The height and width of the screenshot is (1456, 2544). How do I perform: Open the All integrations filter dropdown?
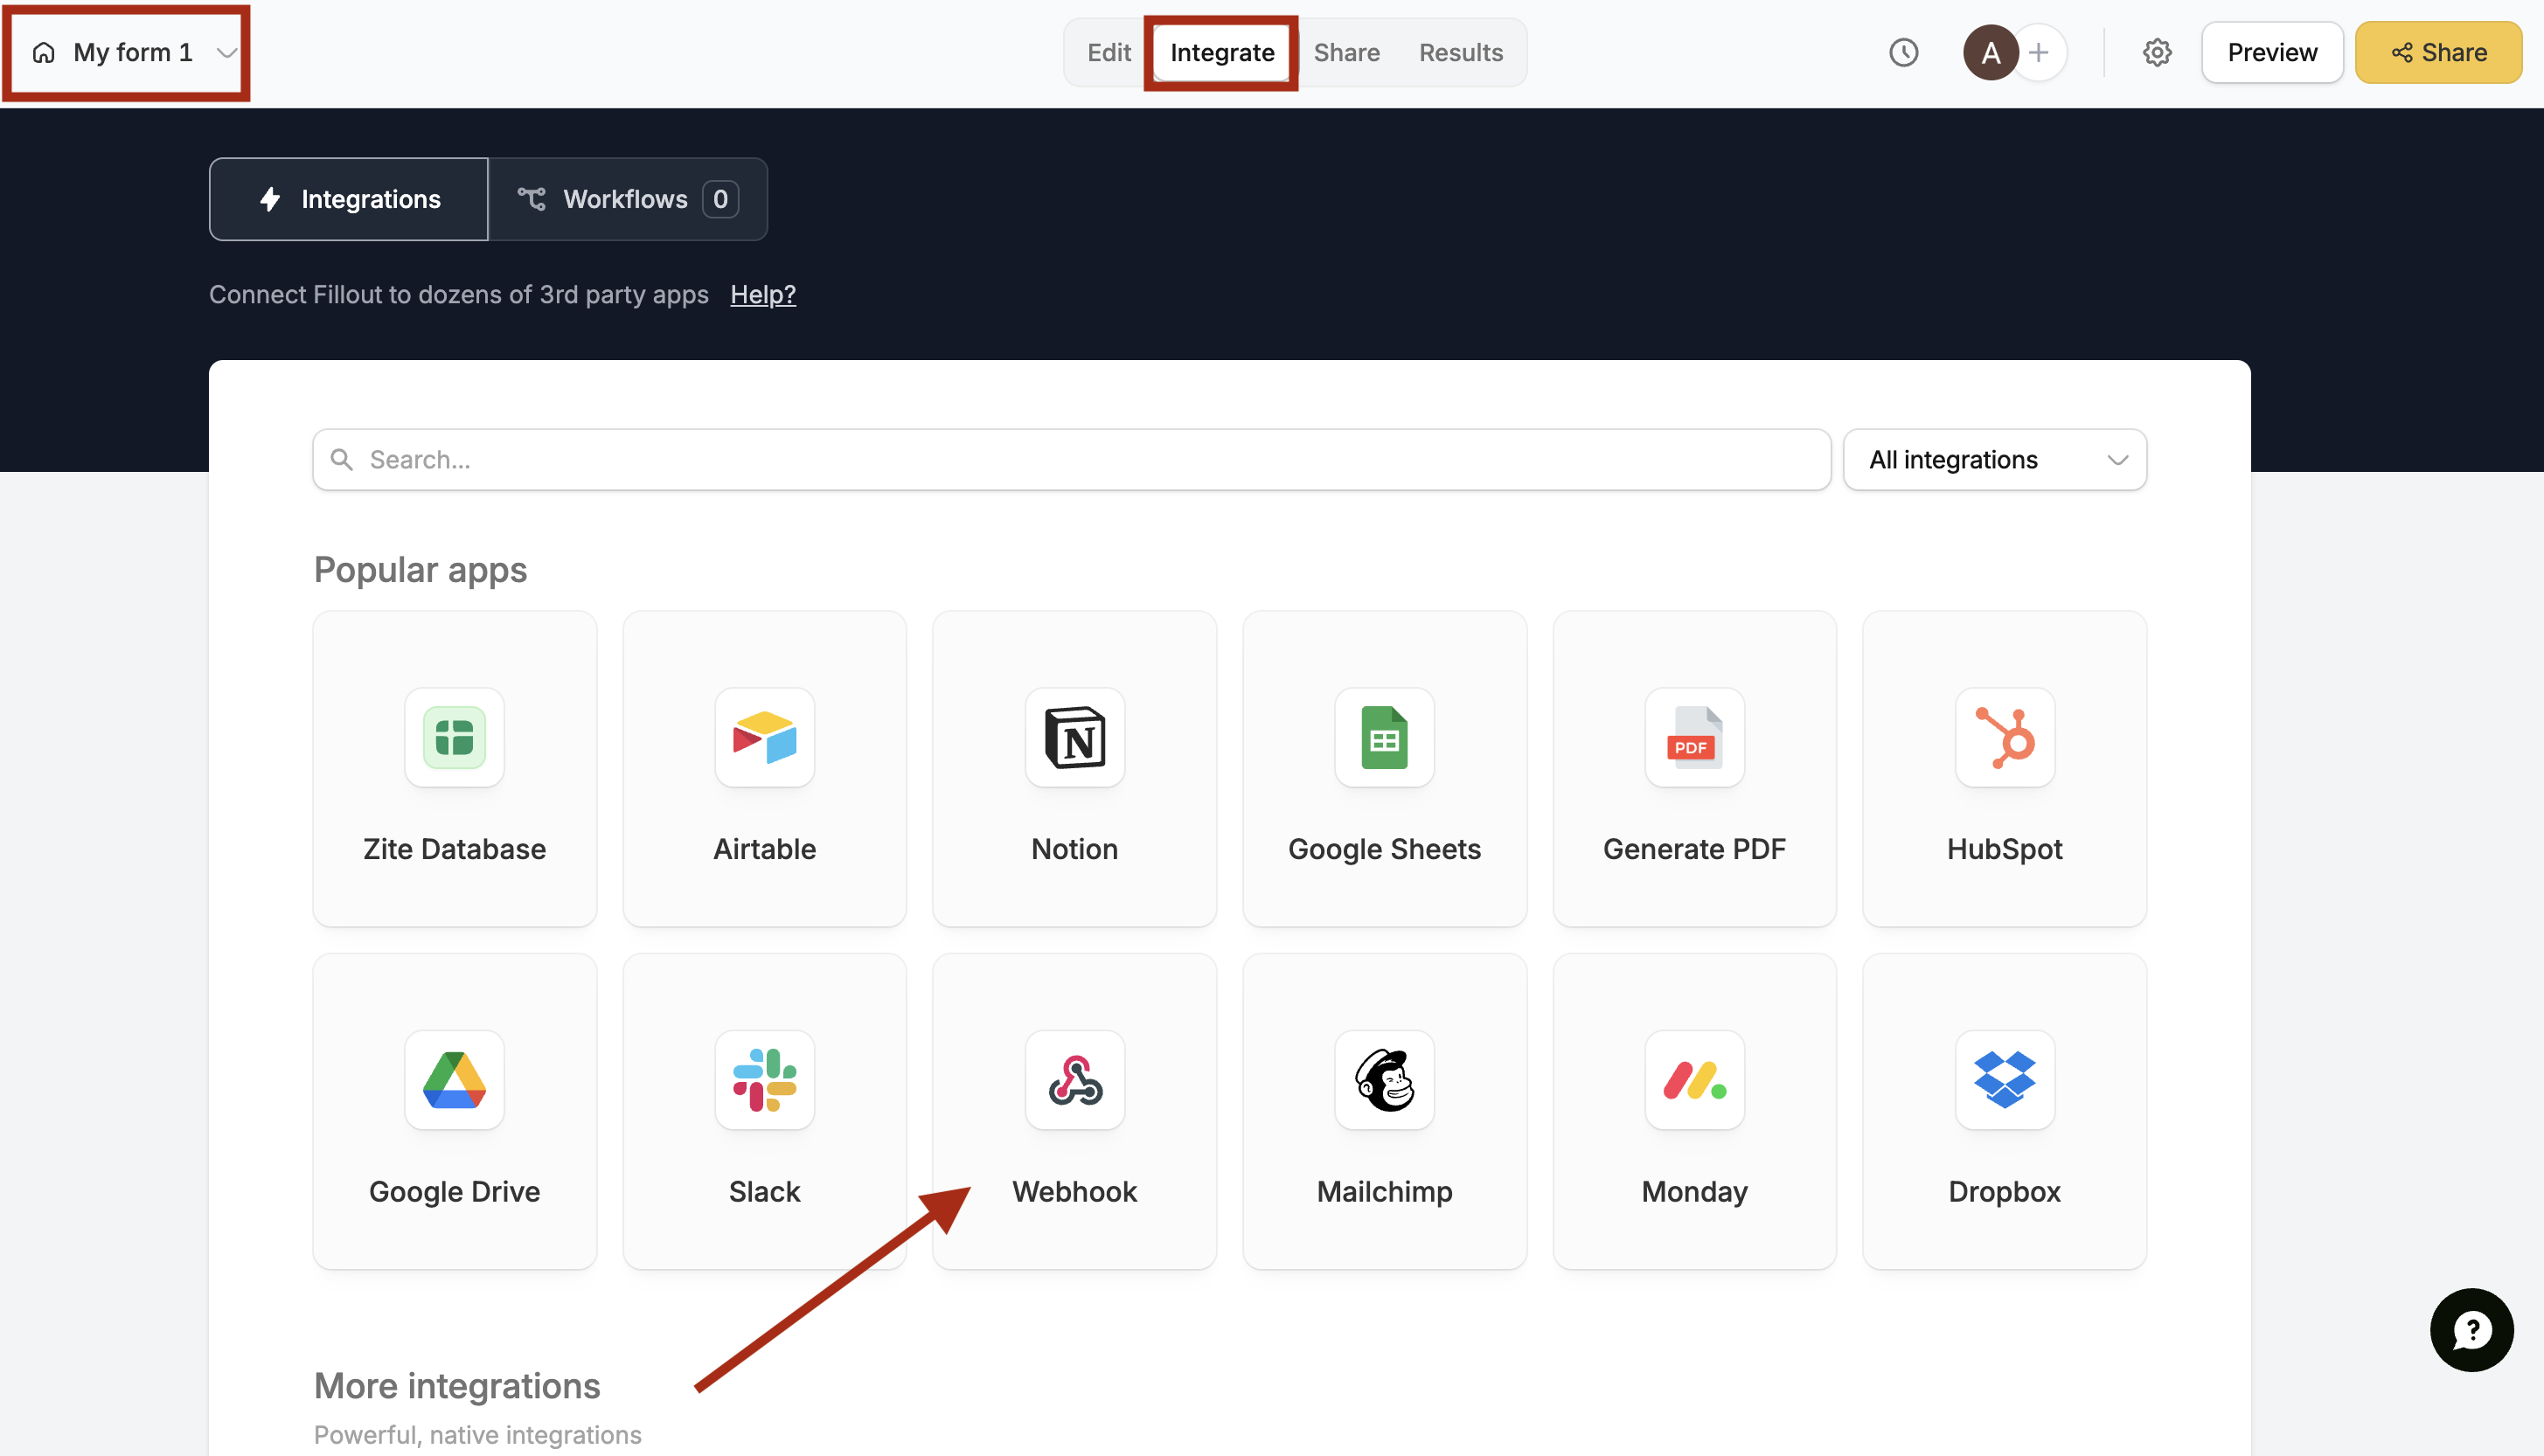coord(1994,459)
